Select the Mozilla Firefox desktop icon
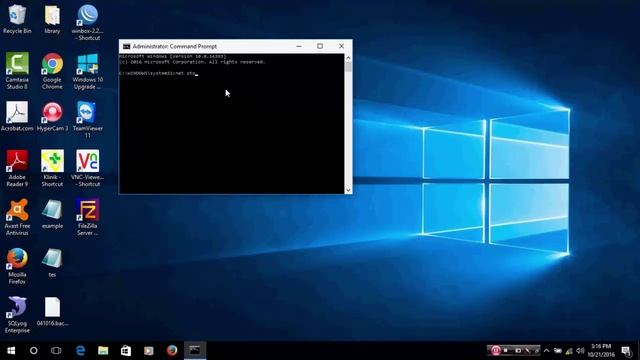 tap(17, 266)
